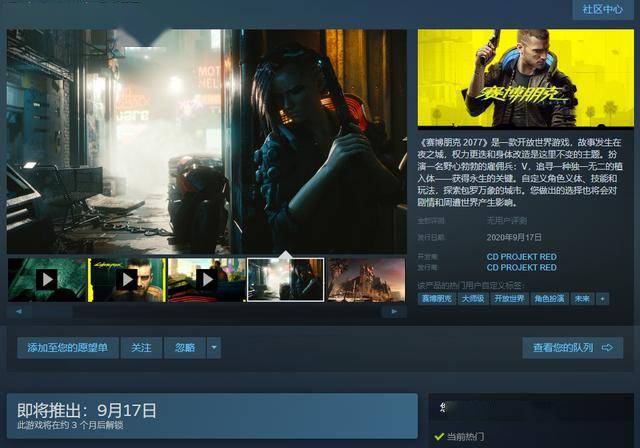The image size is (640, 448).
Task: Select the 开放世界 tag
Action: tap(509, 299)
